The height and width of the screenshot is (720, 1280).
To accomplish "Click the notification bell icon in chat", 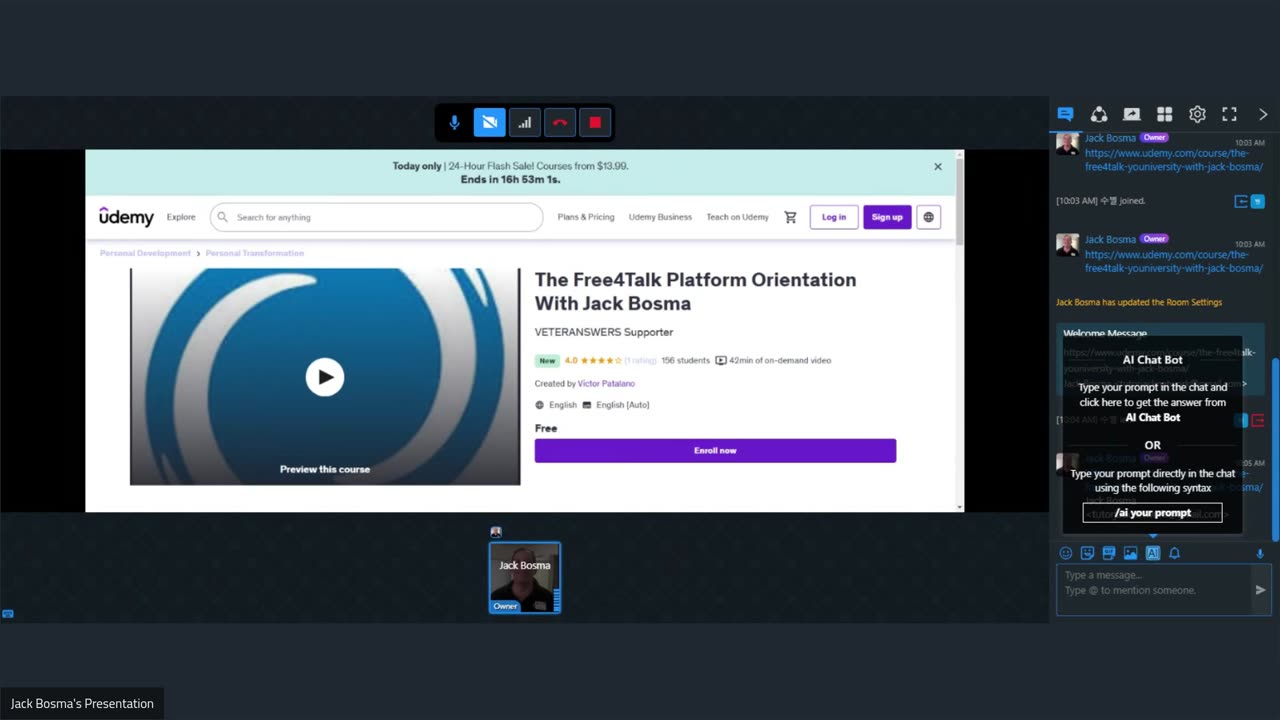I will click(x=1174, y=553).
